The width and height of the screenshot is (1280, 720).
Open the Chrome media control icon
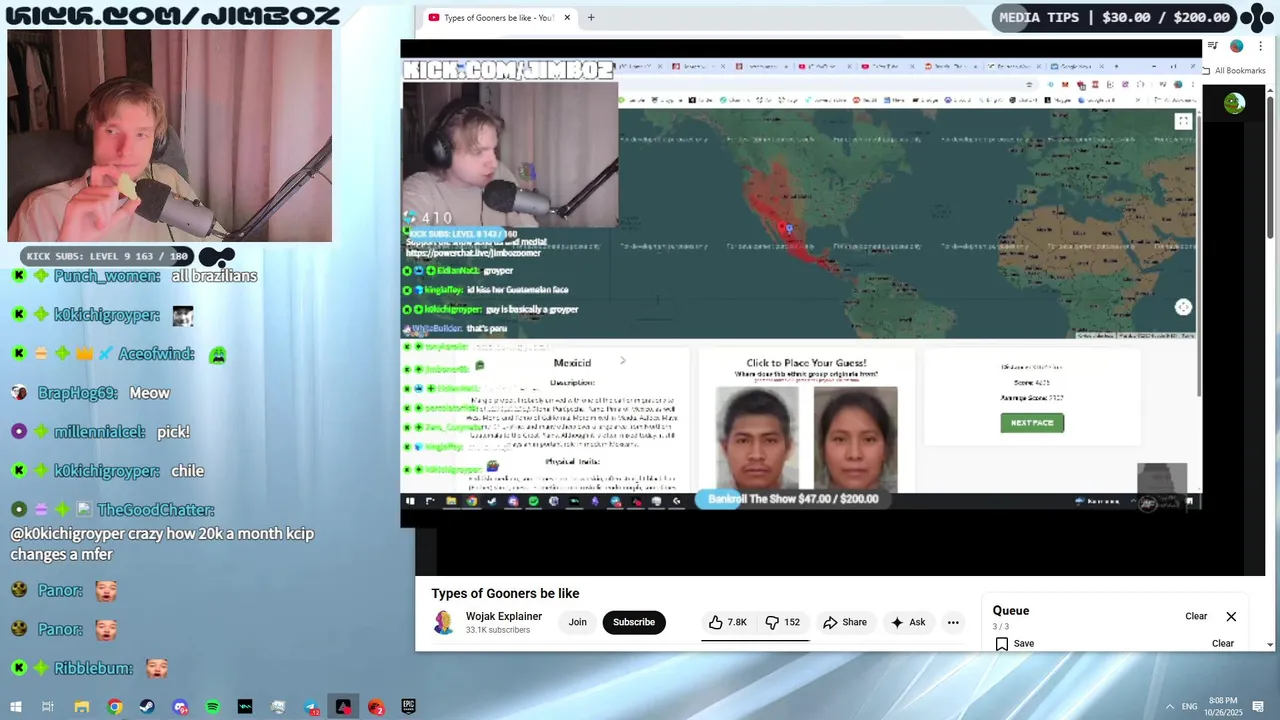click(1213, 46)
